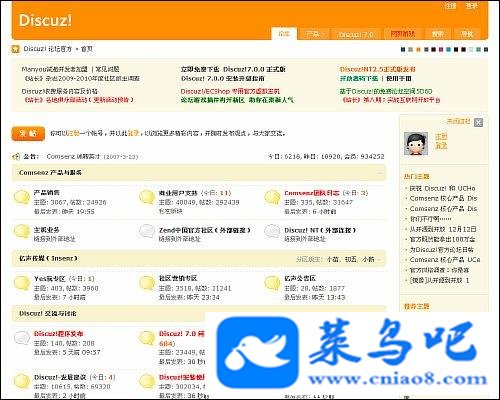Click the Comsenz团队日志 forum bubble icon

coord(272,197)
